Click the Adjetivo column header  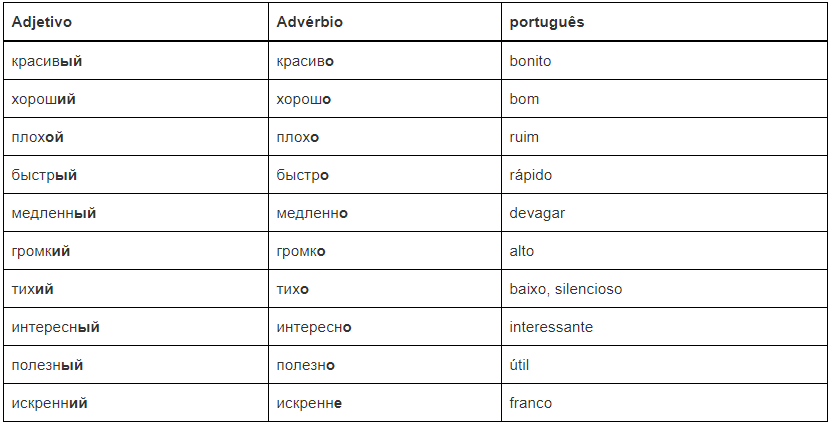[x=42, y=22]
